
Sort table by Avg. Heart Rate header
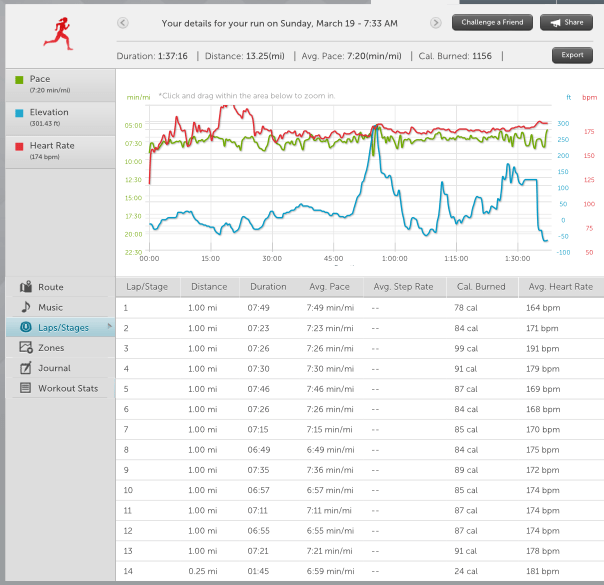coord(560,286)
